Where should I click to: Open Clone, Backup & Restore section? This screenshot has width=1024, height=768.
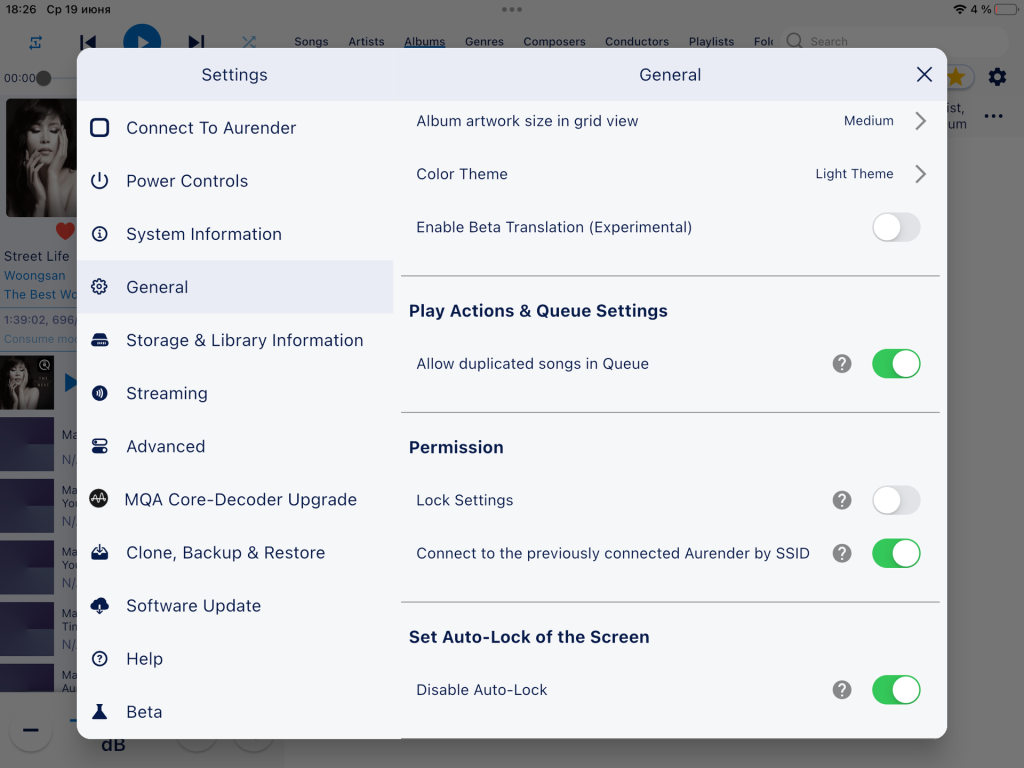[235, 552]
